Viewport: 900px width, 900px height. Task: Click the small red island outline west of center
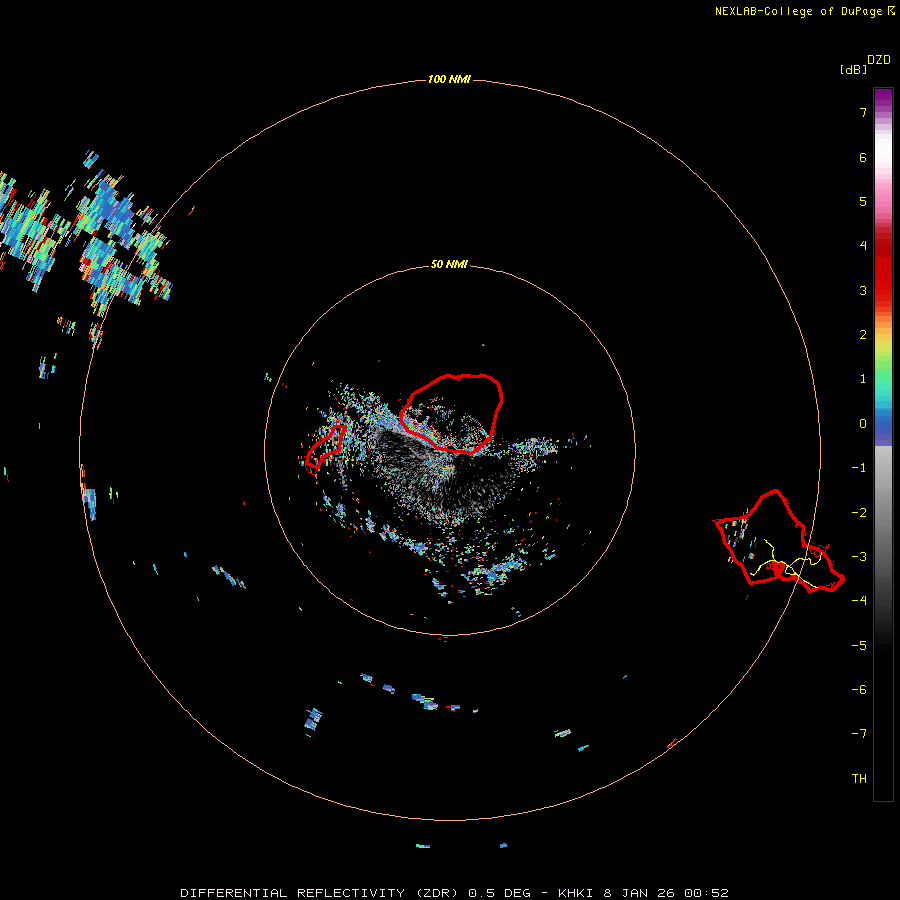pos(326,447)
